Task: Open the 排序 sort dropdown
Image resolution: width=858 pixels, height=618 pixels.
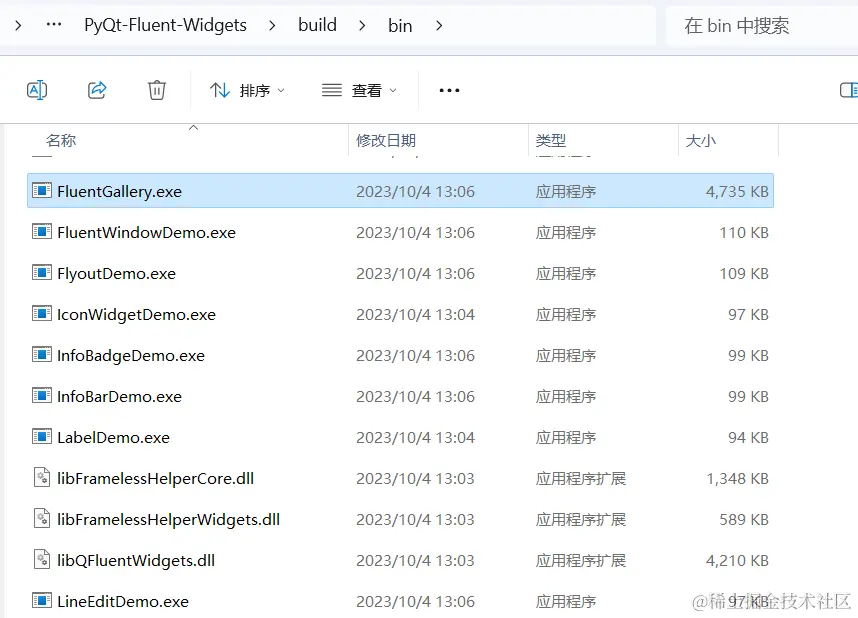Action: pyautogui.click(x=247, y=90)
